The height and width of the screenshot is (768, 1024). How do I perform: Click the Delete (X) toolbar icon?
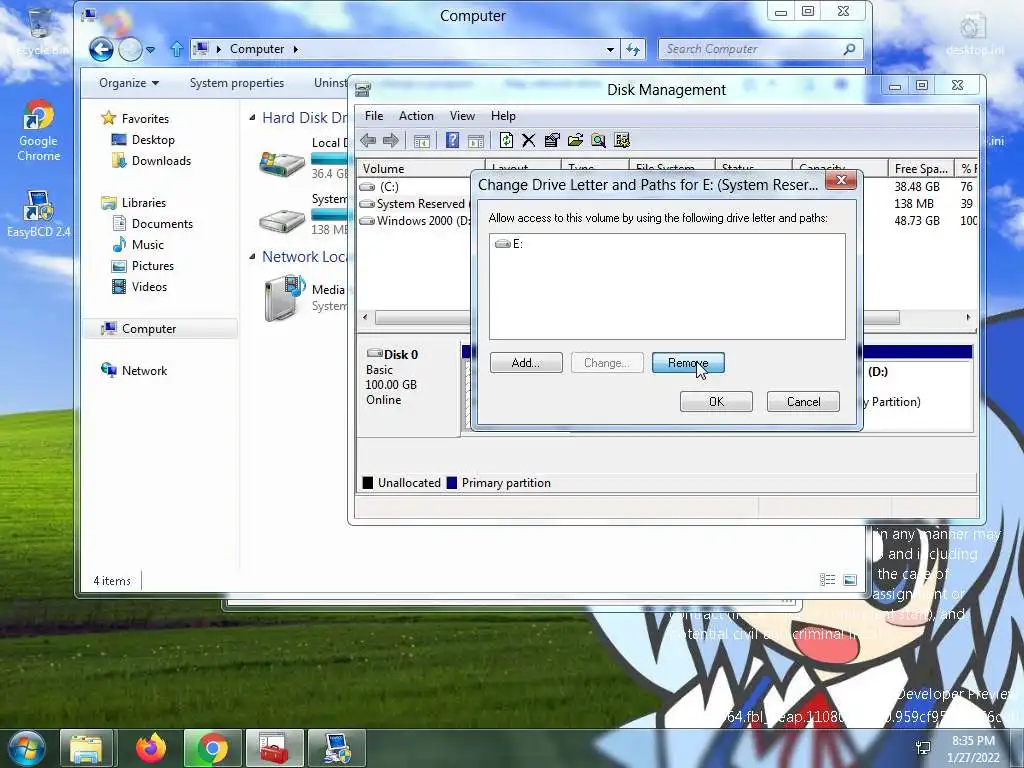point(528,140)
